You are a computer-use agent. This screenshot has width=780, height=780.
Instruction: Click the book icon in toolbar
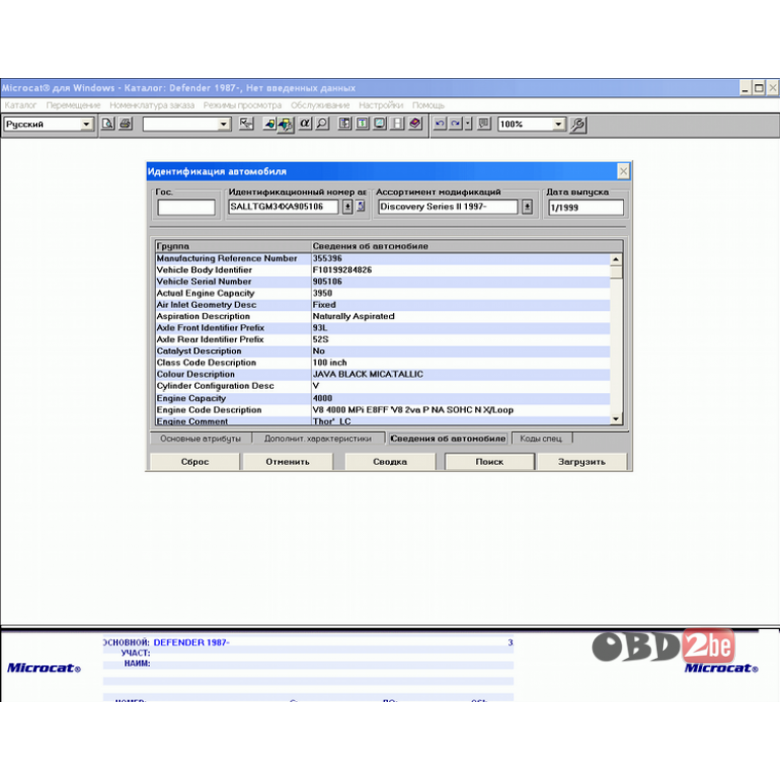pos(415,124)
